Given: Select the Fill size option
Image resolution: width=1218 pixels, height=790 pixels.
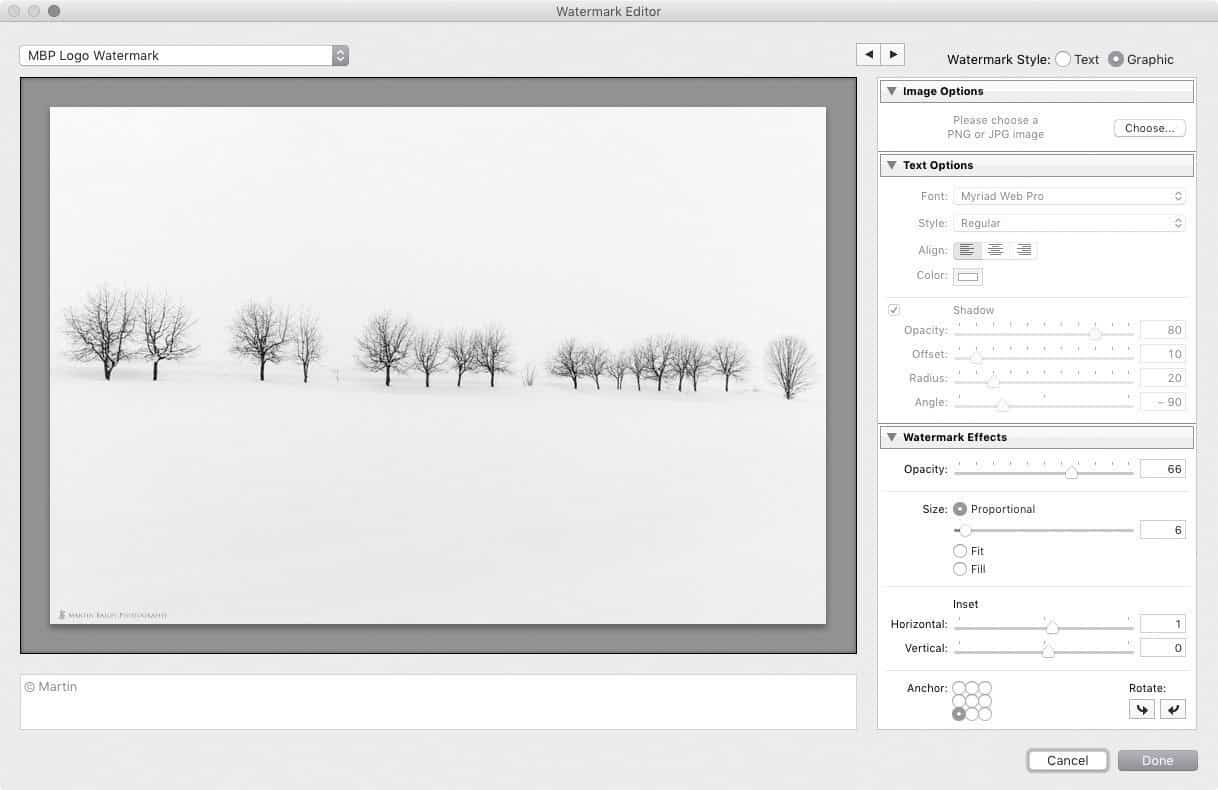Looking at the screenshot, I should [960, 569].
